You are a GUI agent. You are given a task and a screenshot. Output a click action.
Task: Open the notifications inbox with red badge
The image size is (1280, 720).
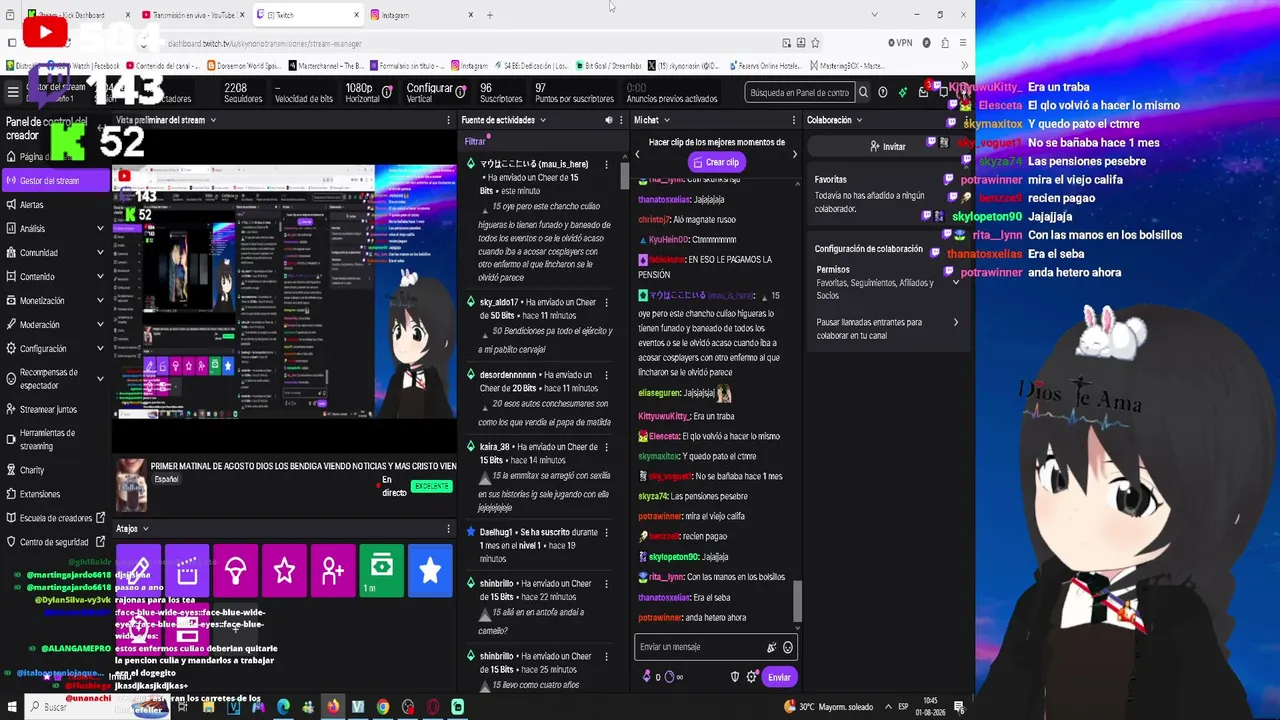[924, 92]
